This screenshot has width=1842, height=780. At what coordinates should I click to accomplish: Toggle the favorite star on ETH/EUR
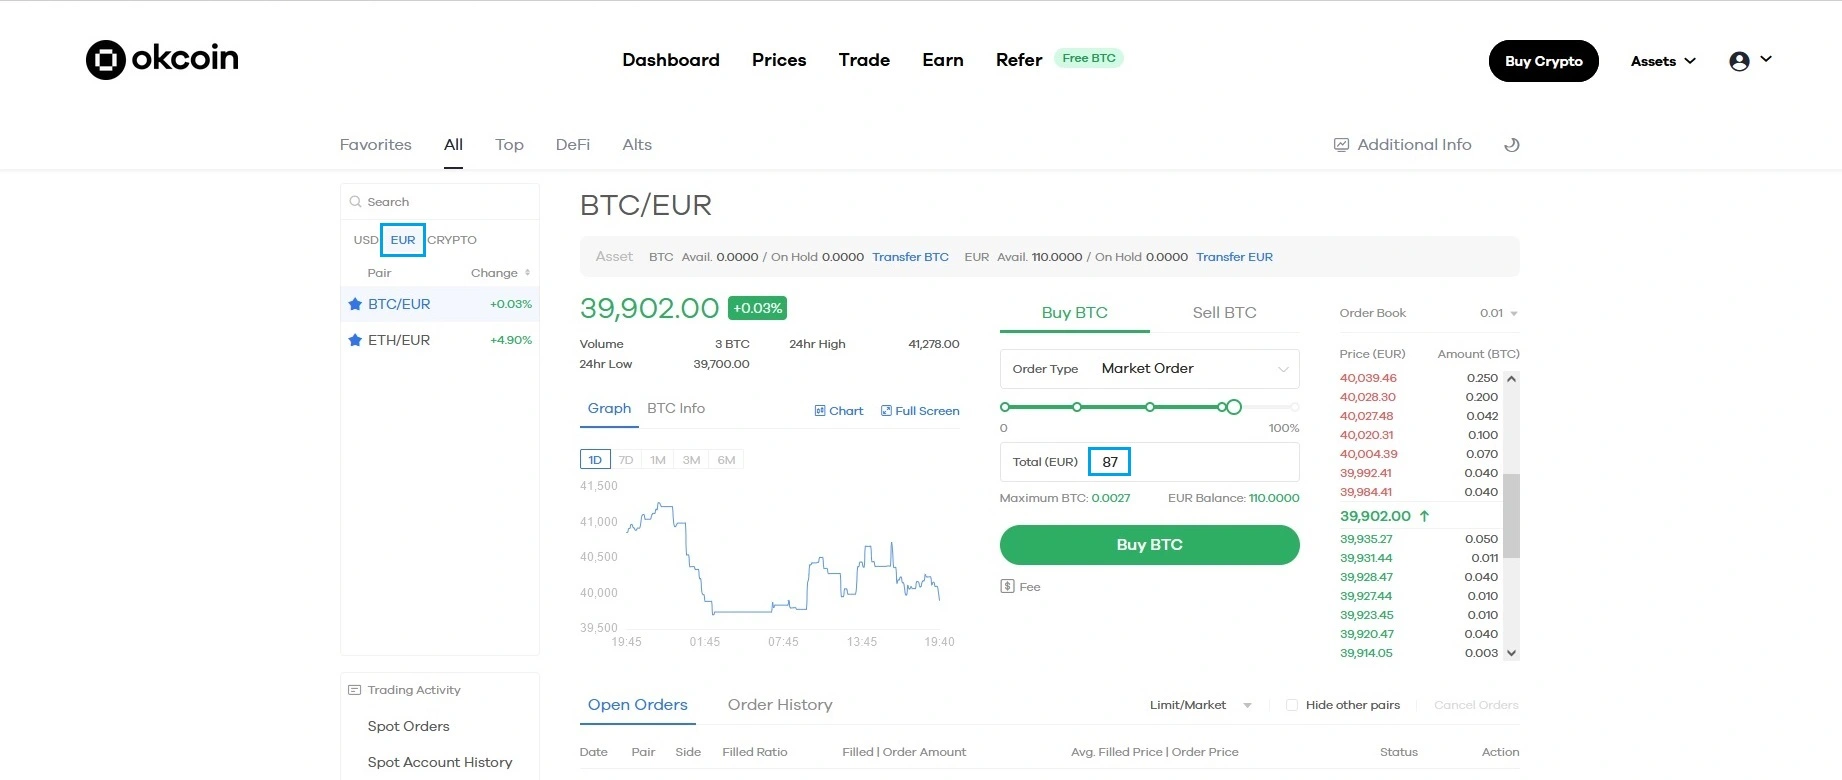[x=355, y=340]
